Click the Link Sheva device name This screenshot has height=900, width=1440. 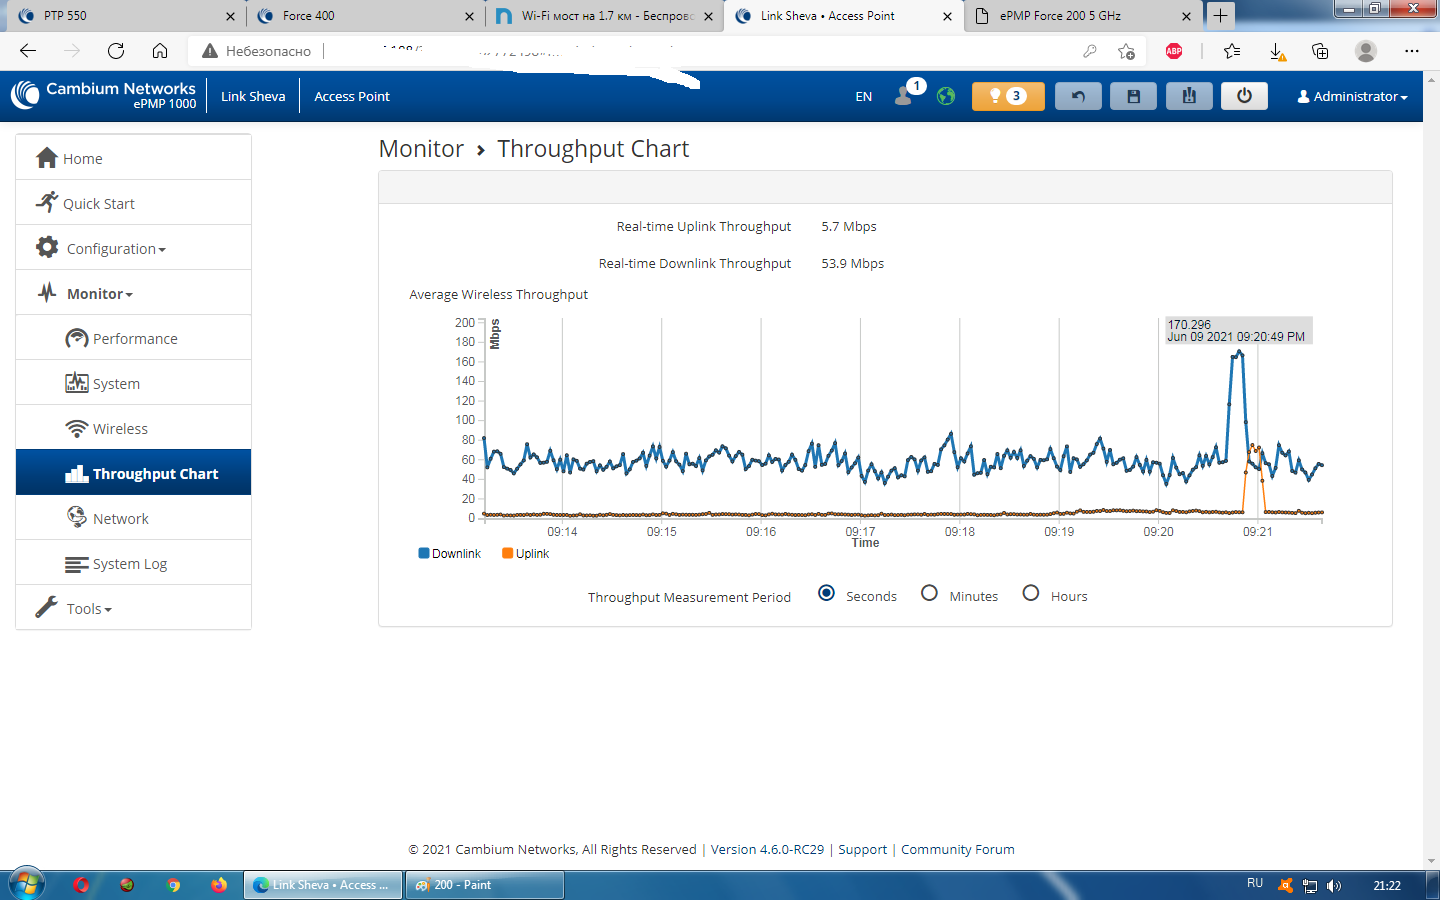click(x=253, y=97)
